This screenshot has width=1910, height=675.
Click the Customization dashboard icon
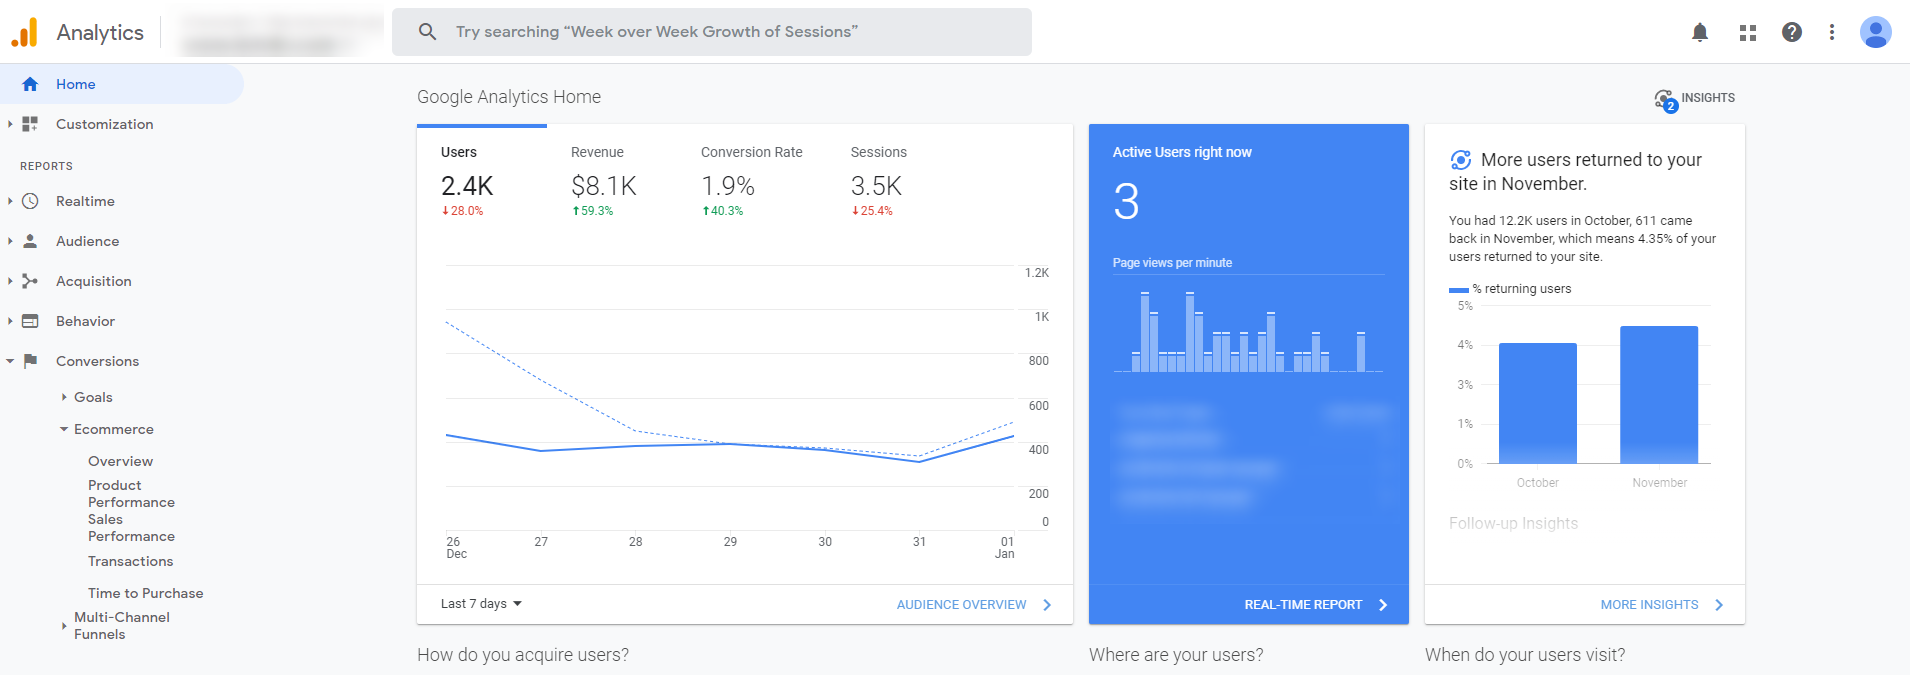[x=30, y=124]
